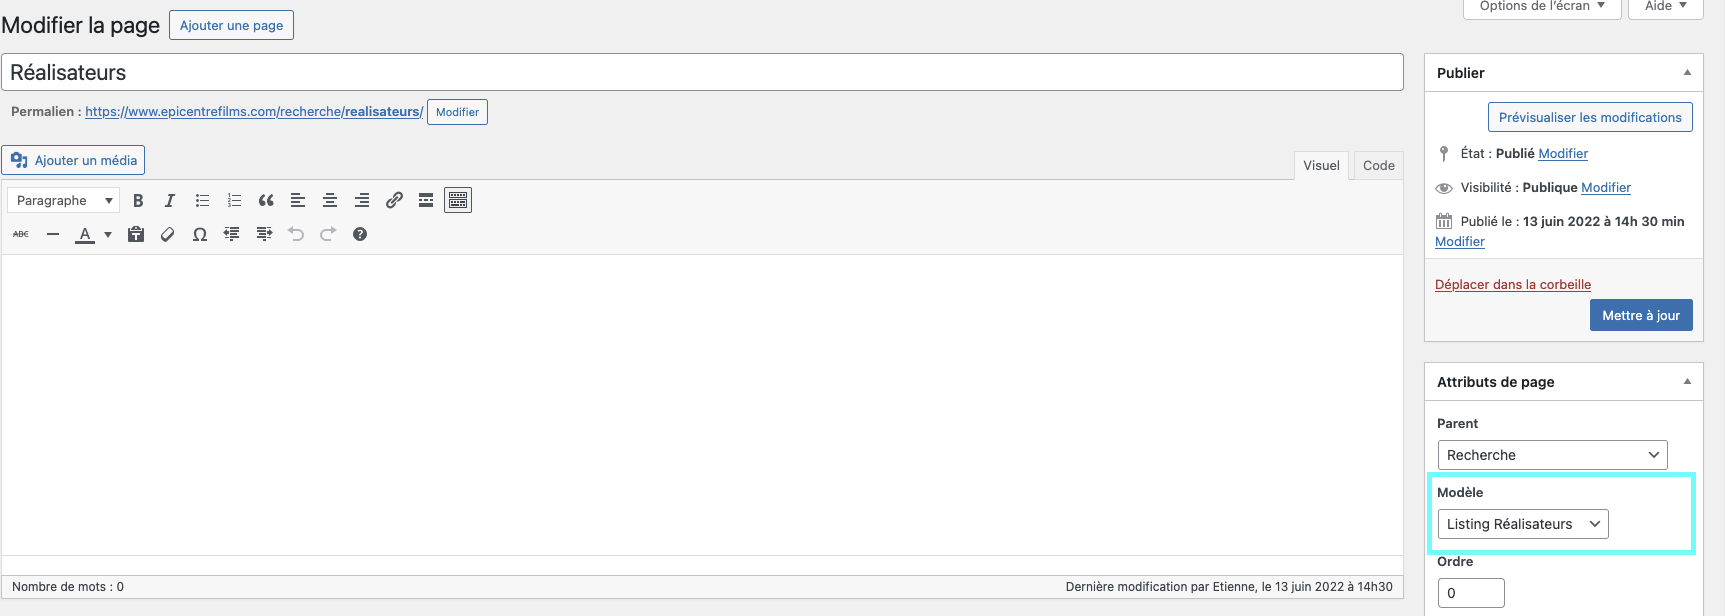Open the Parent page dropdown
This screenshot has height=616, width=1725.
point(1552,455)
